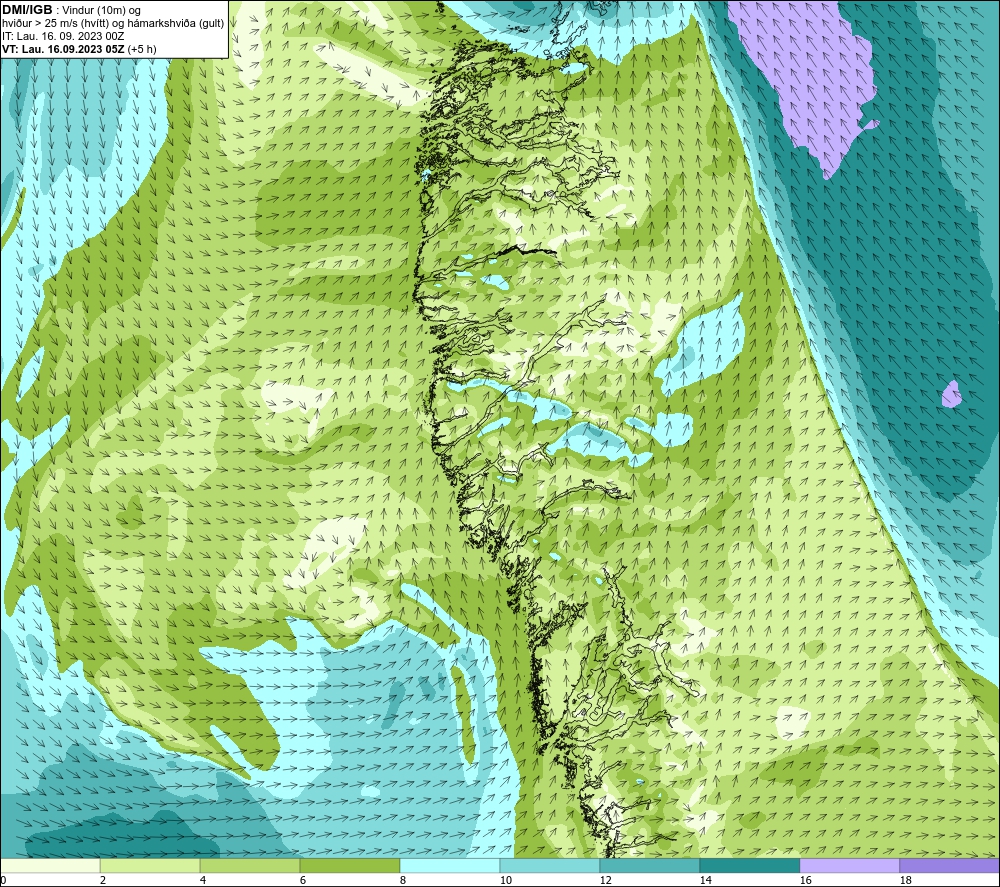This screenshot has width=1000, height=887.
Task: Select the olive green 6–8 m/s legend swatch
Action: [x=349, y=865]
